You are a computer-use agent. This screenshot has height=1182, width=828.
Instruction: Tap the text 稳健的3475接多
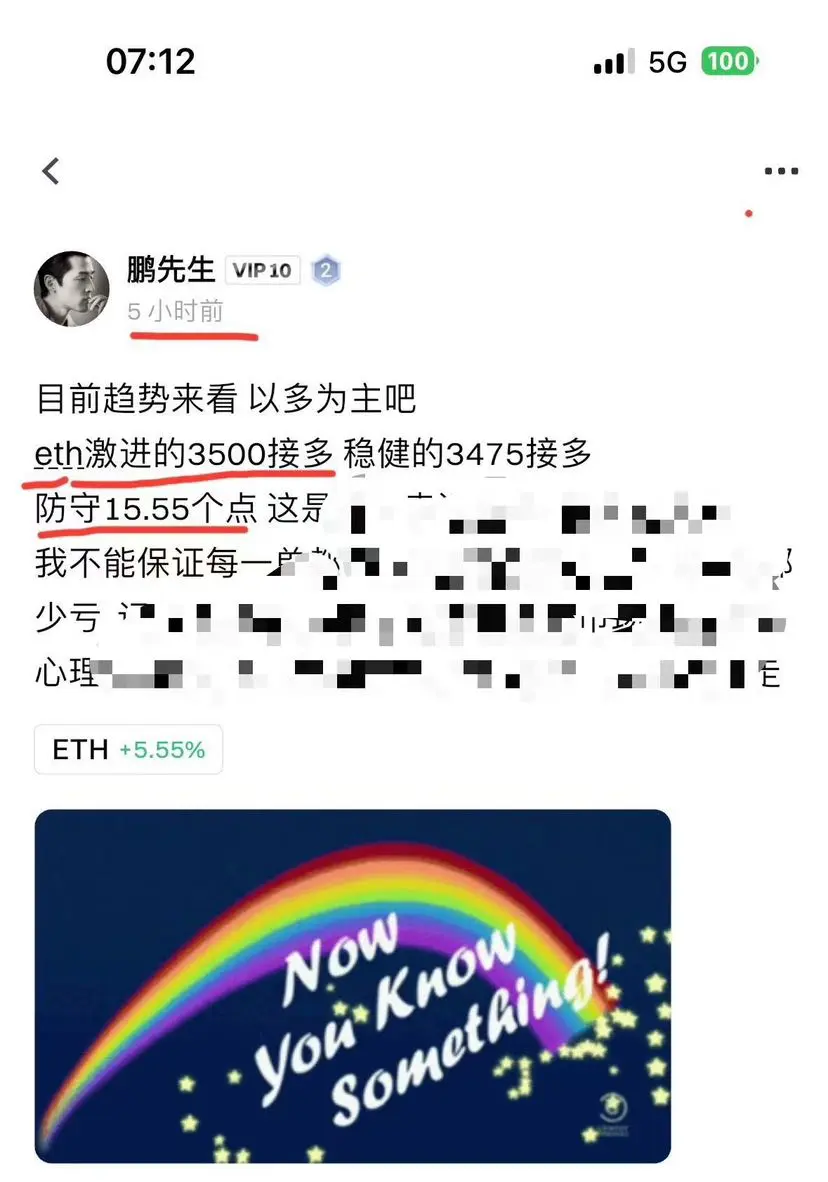click(x=467, y=455)
